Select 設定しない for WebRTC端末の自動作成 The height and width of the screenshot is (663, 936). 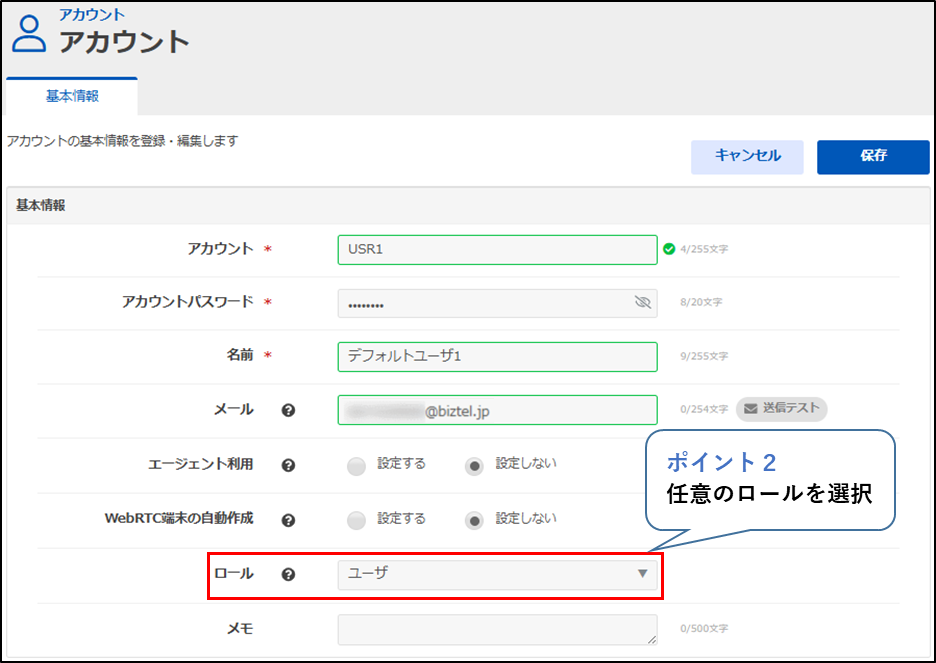[475, 520]
